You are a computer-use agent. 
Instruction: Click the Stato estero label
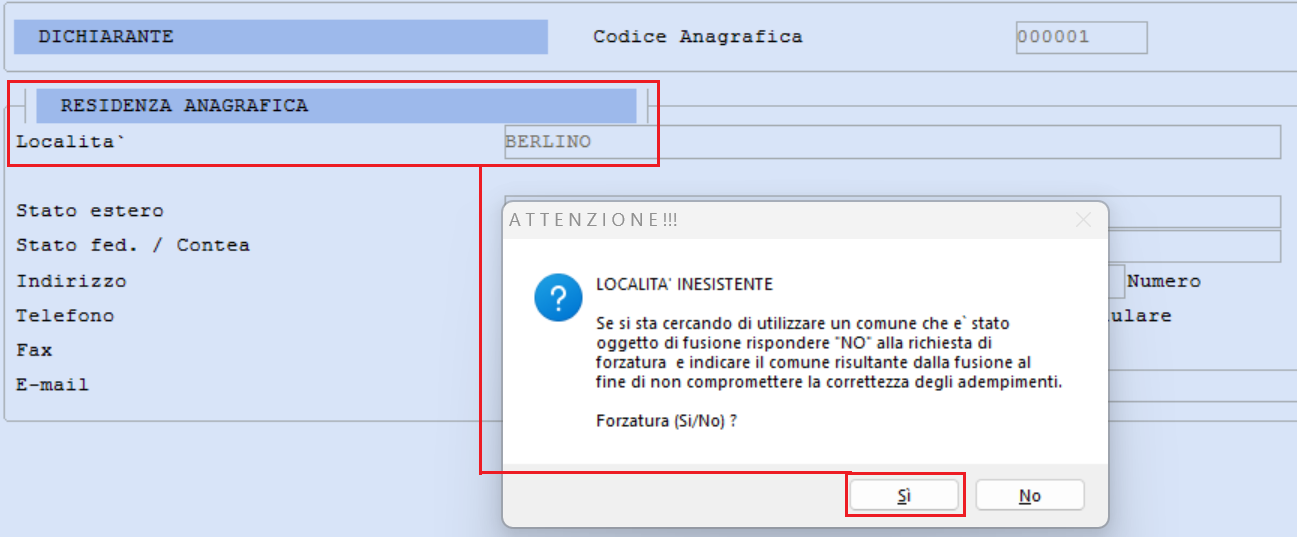[x=90, y=211]
